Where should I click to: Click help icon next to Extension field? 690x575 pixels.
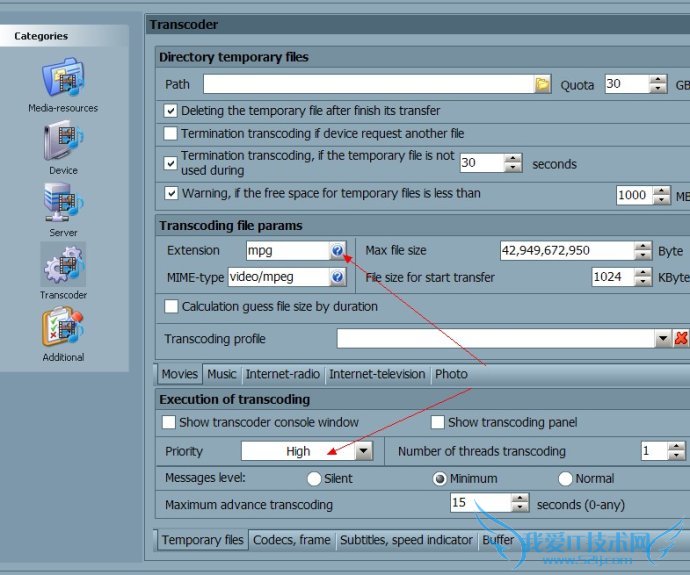point(338,251)
